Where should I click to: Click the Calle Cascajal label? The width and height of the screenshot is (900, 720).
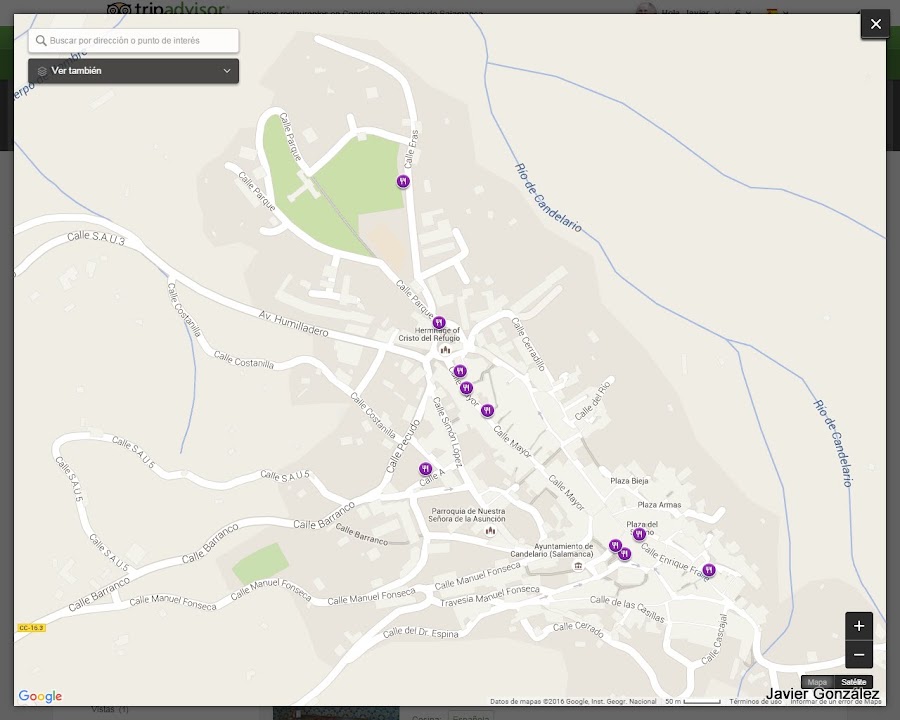click(715, 639)
